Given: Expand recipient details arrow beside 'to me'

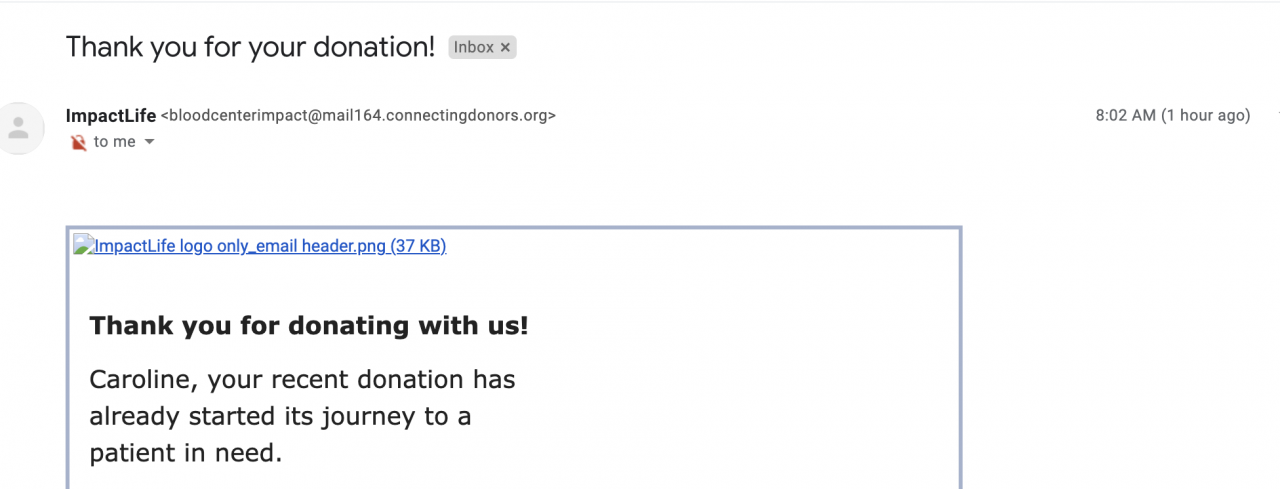Looking at the screenshot, I should tap(150, 142).
